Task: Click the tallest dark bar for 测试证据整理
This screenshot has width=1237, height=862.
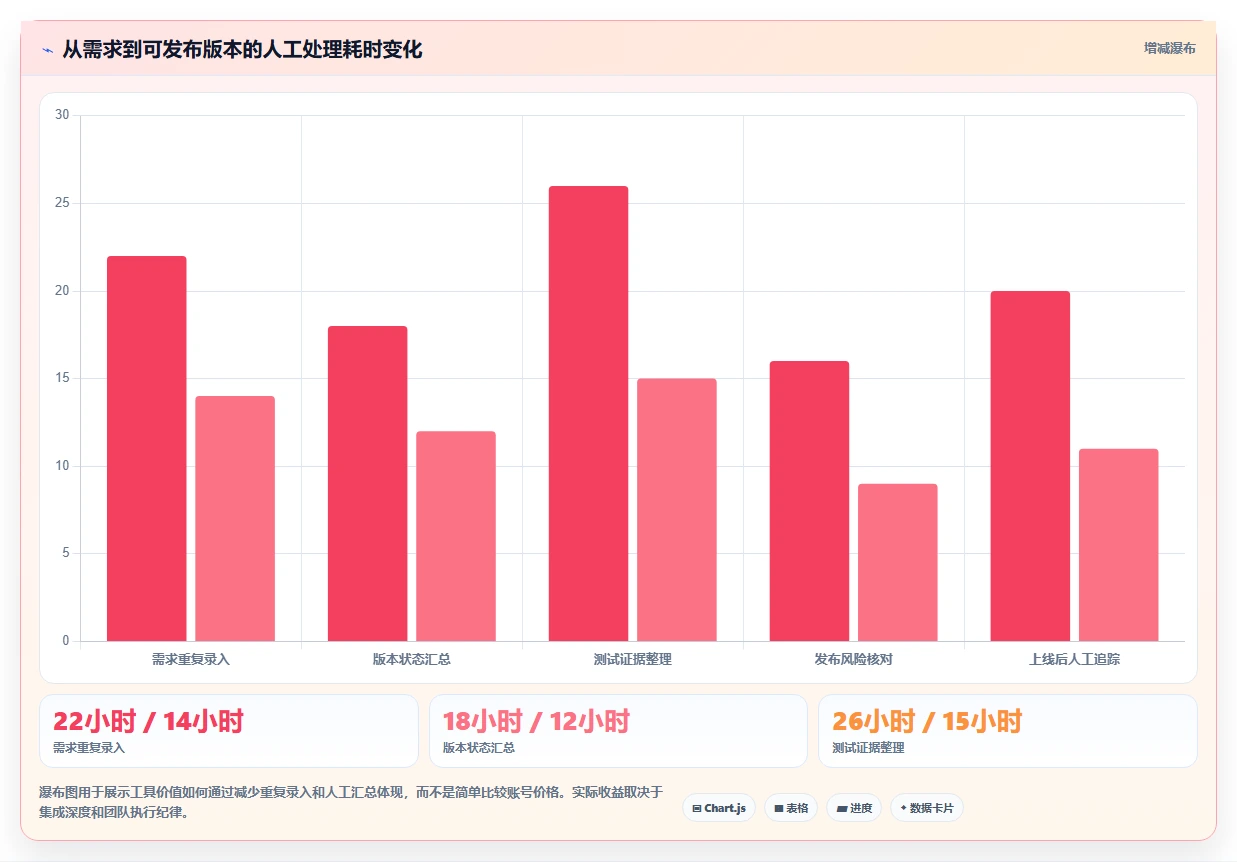Action: click(x=588, y=413)
